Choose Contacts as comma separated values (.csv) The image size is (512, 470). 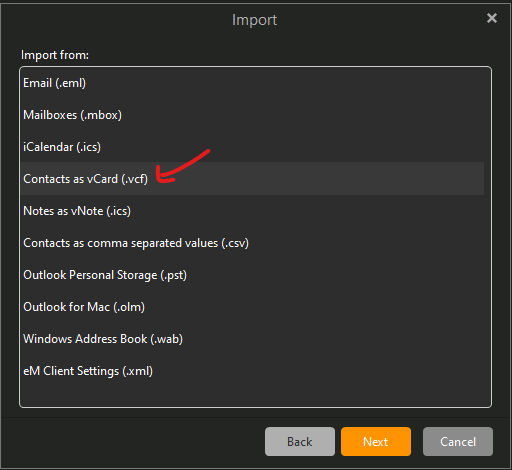[x=252, y=243]
